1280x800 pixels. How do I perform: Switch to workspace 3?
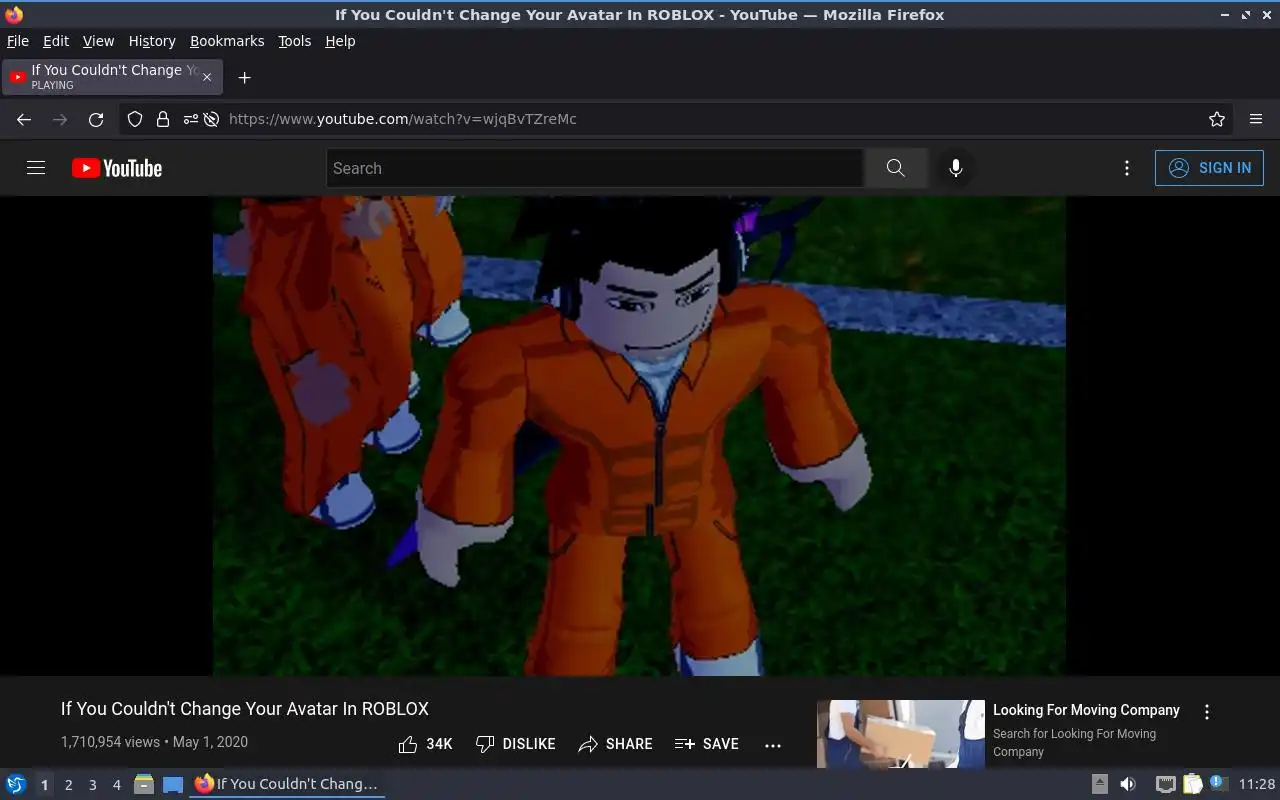pos(92,785)
